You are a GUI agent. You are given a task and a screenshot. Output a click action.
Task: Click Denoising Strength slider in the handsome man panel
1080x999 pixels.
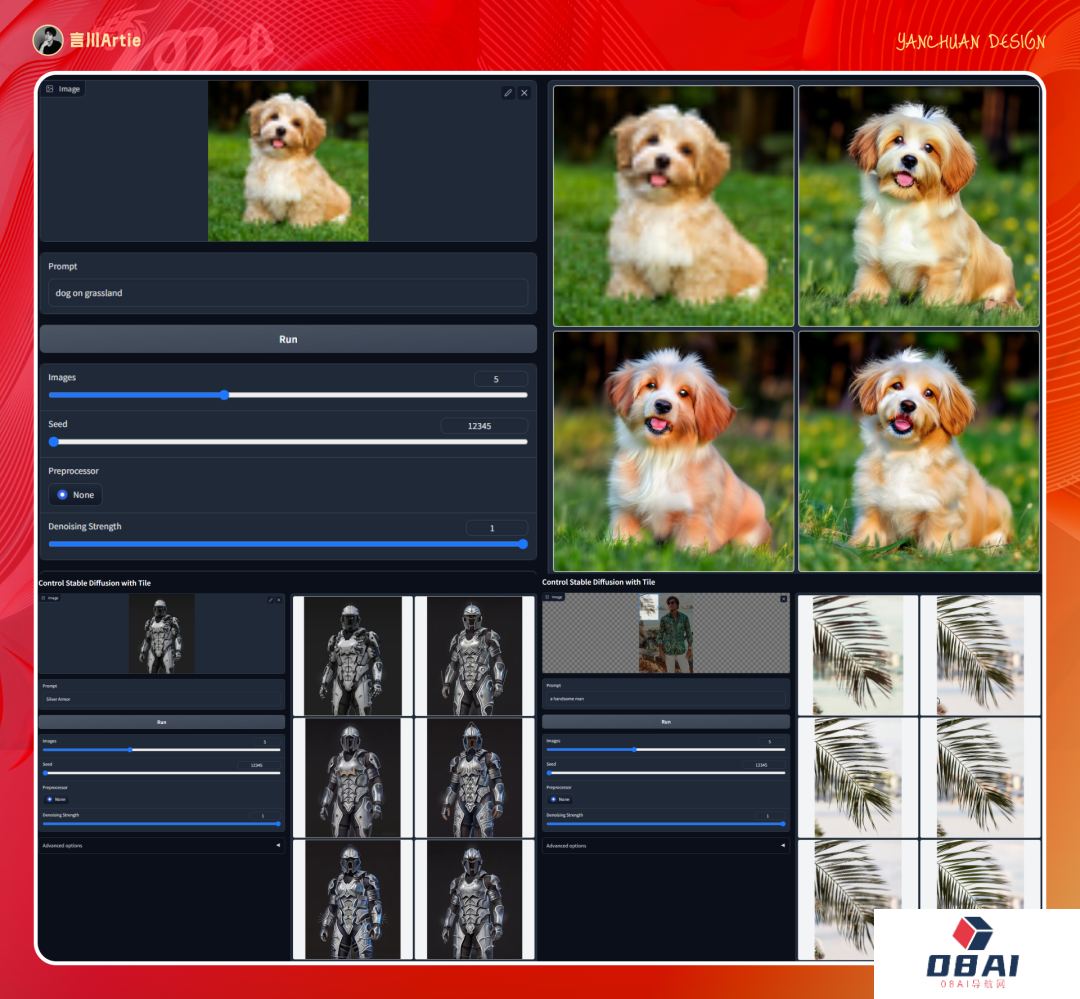tap(665, 823)
